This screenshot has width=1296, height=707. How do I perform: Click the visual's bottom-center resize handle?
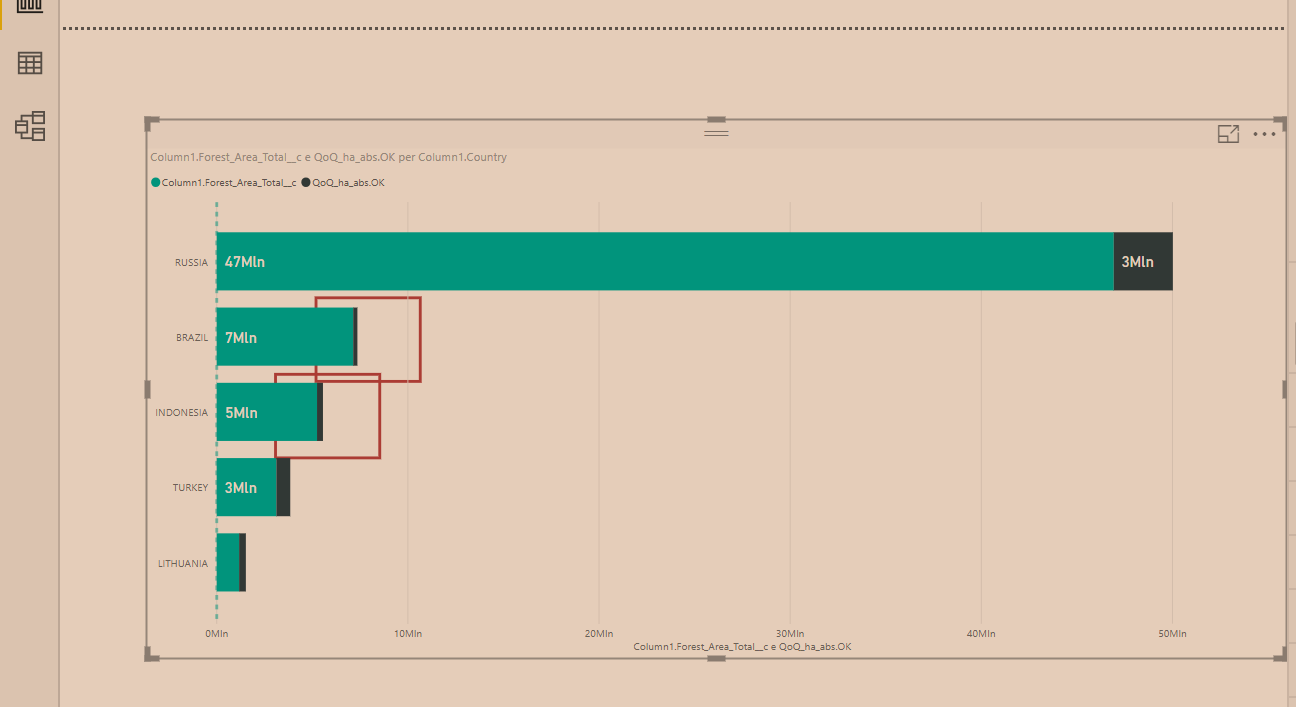tap(716, 657)
